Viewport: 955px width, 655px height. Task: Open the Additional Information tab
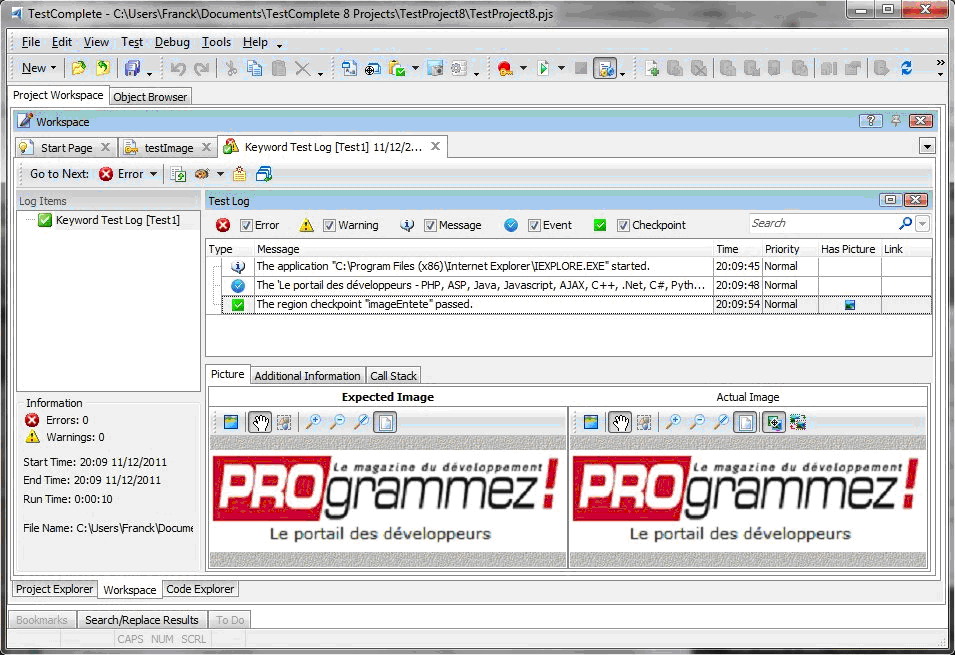(307, 376)
